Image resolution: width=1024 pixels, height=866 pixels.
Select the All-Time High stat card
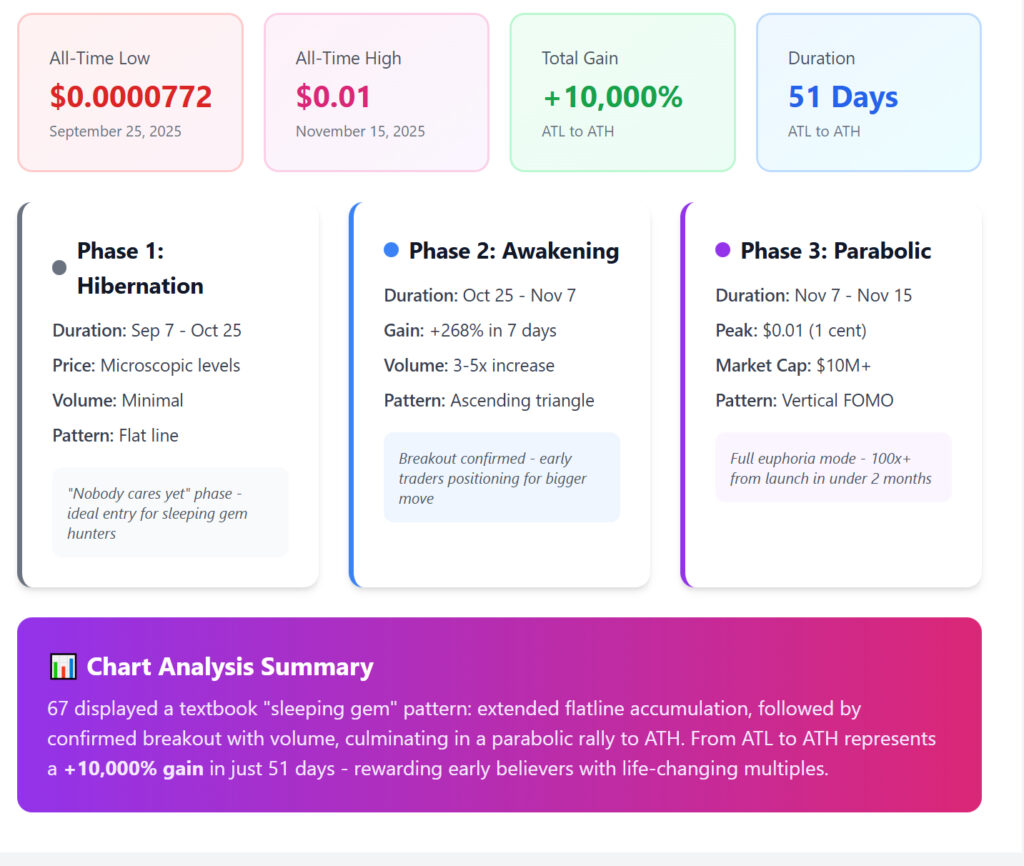pos(376,92)
